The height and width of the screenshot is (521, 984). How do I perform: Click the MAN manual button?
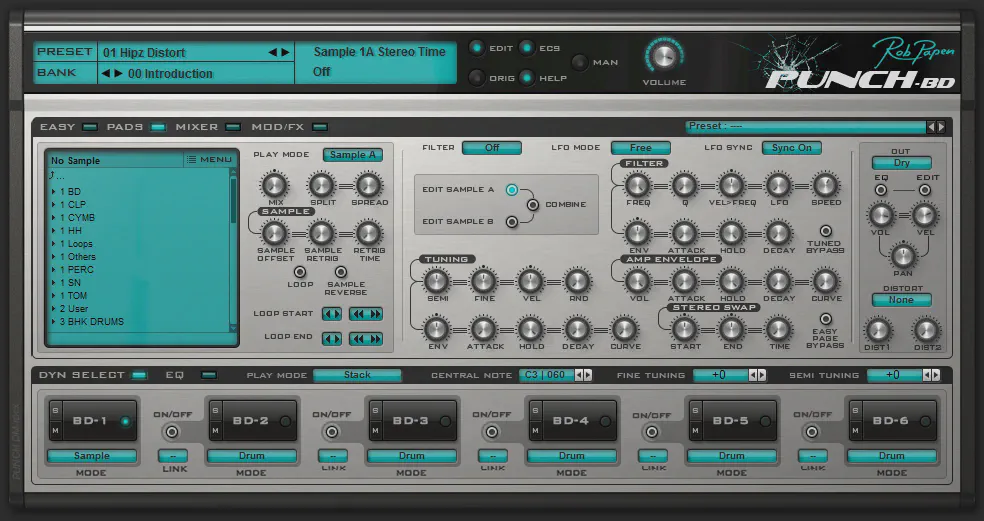580,62
